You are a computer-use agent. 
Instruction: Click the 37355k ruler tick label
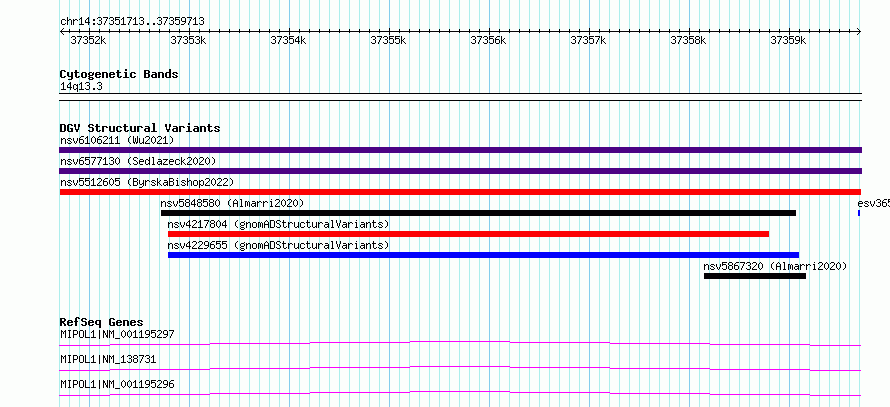click(388, 40)
